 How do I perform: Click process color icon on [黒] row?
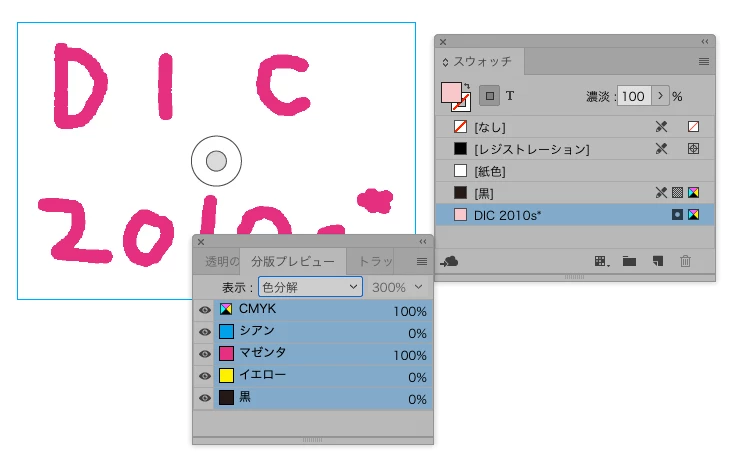coord(678,193)
